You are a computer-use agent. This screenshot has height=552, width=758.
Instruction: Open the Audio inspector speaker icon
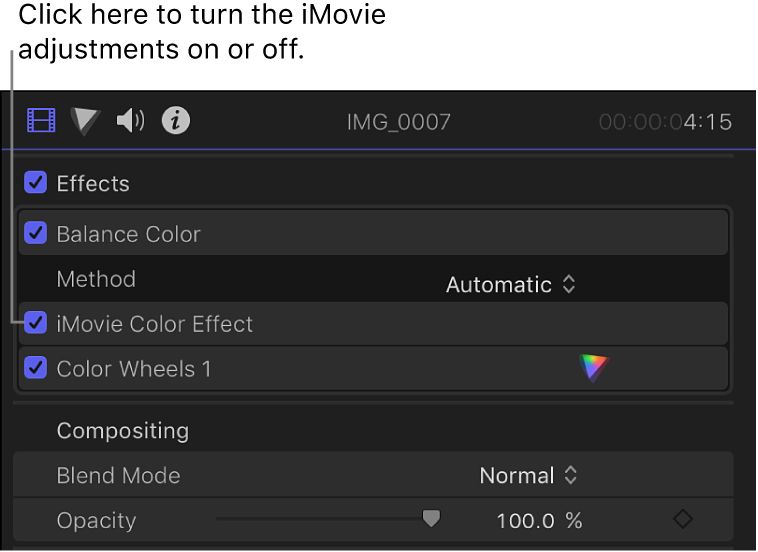[x=130, y=121]
